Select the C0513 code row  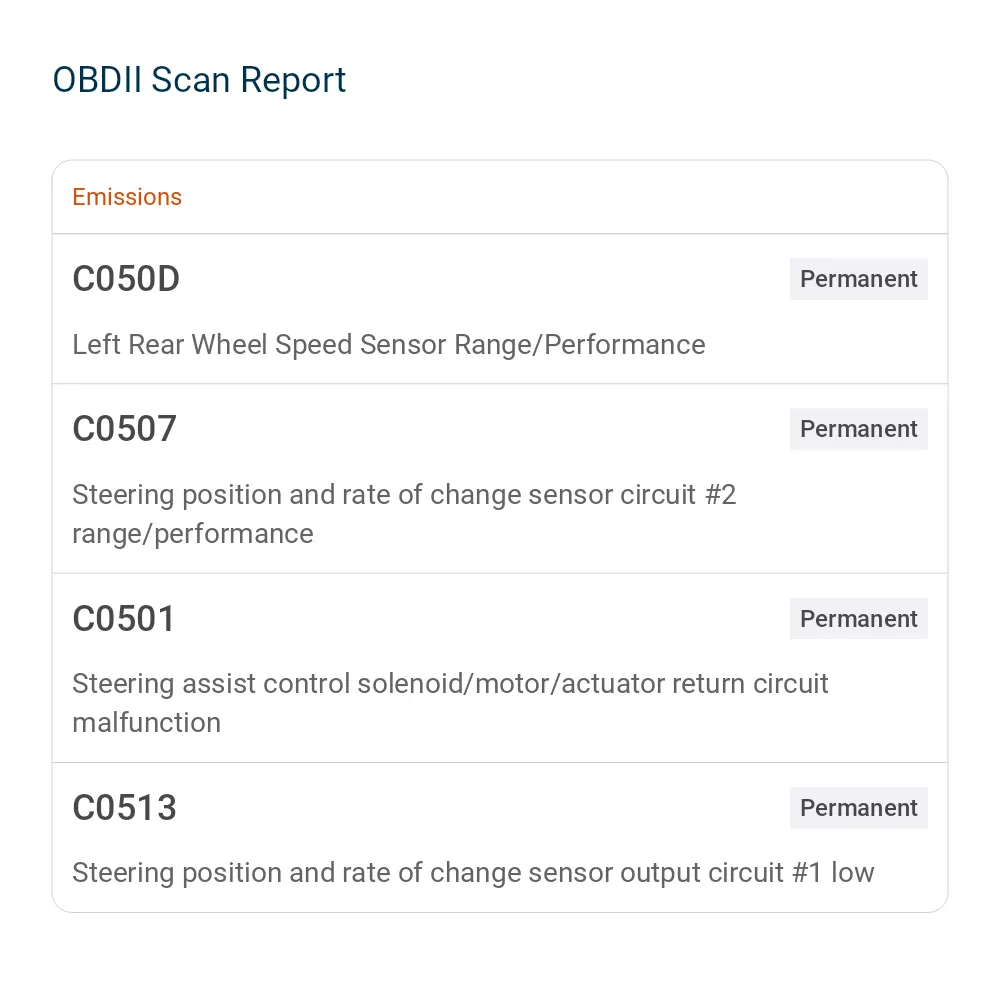[500, 837]
